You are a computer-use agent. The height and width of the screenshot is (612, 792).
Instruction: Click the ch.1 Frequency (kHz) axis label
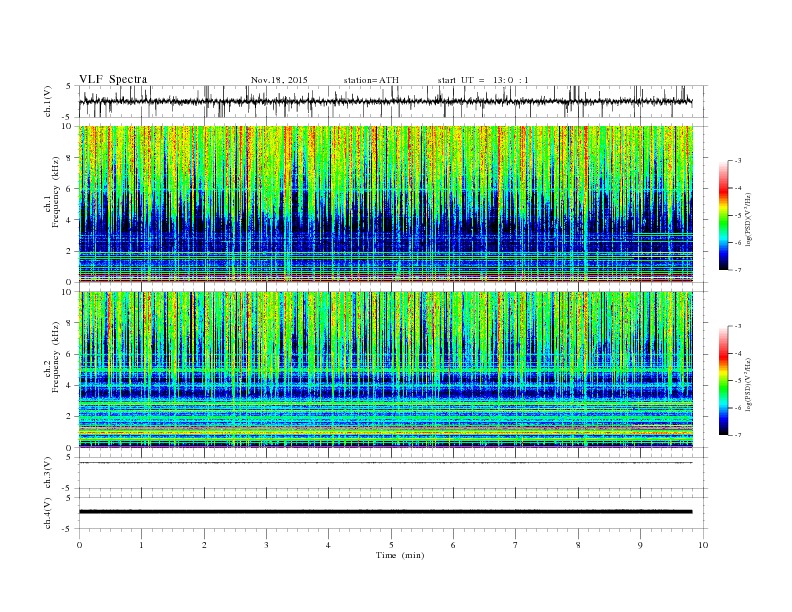point(52,192)
